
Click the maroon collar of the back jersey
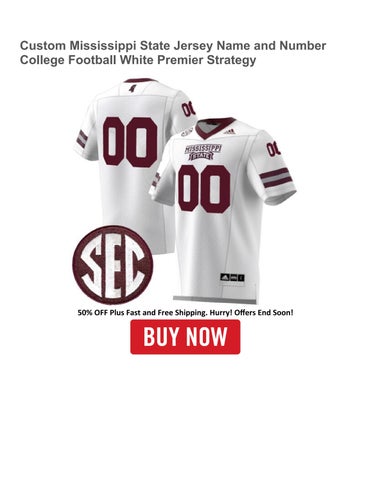click(140, 80)
